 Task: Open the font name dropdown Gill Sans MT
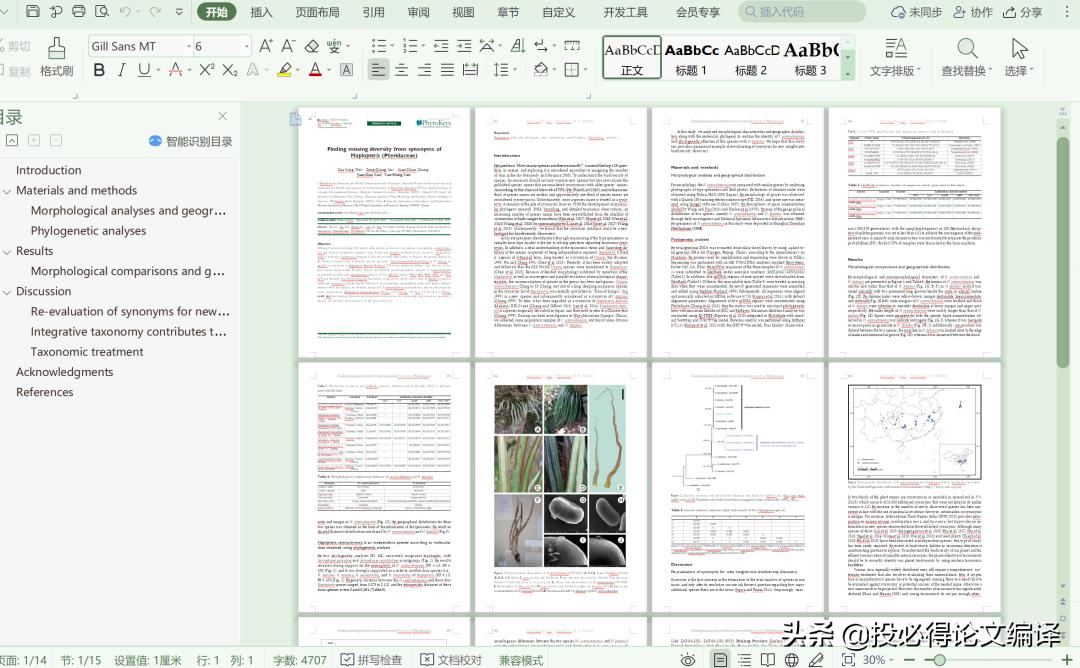[189, 46]
